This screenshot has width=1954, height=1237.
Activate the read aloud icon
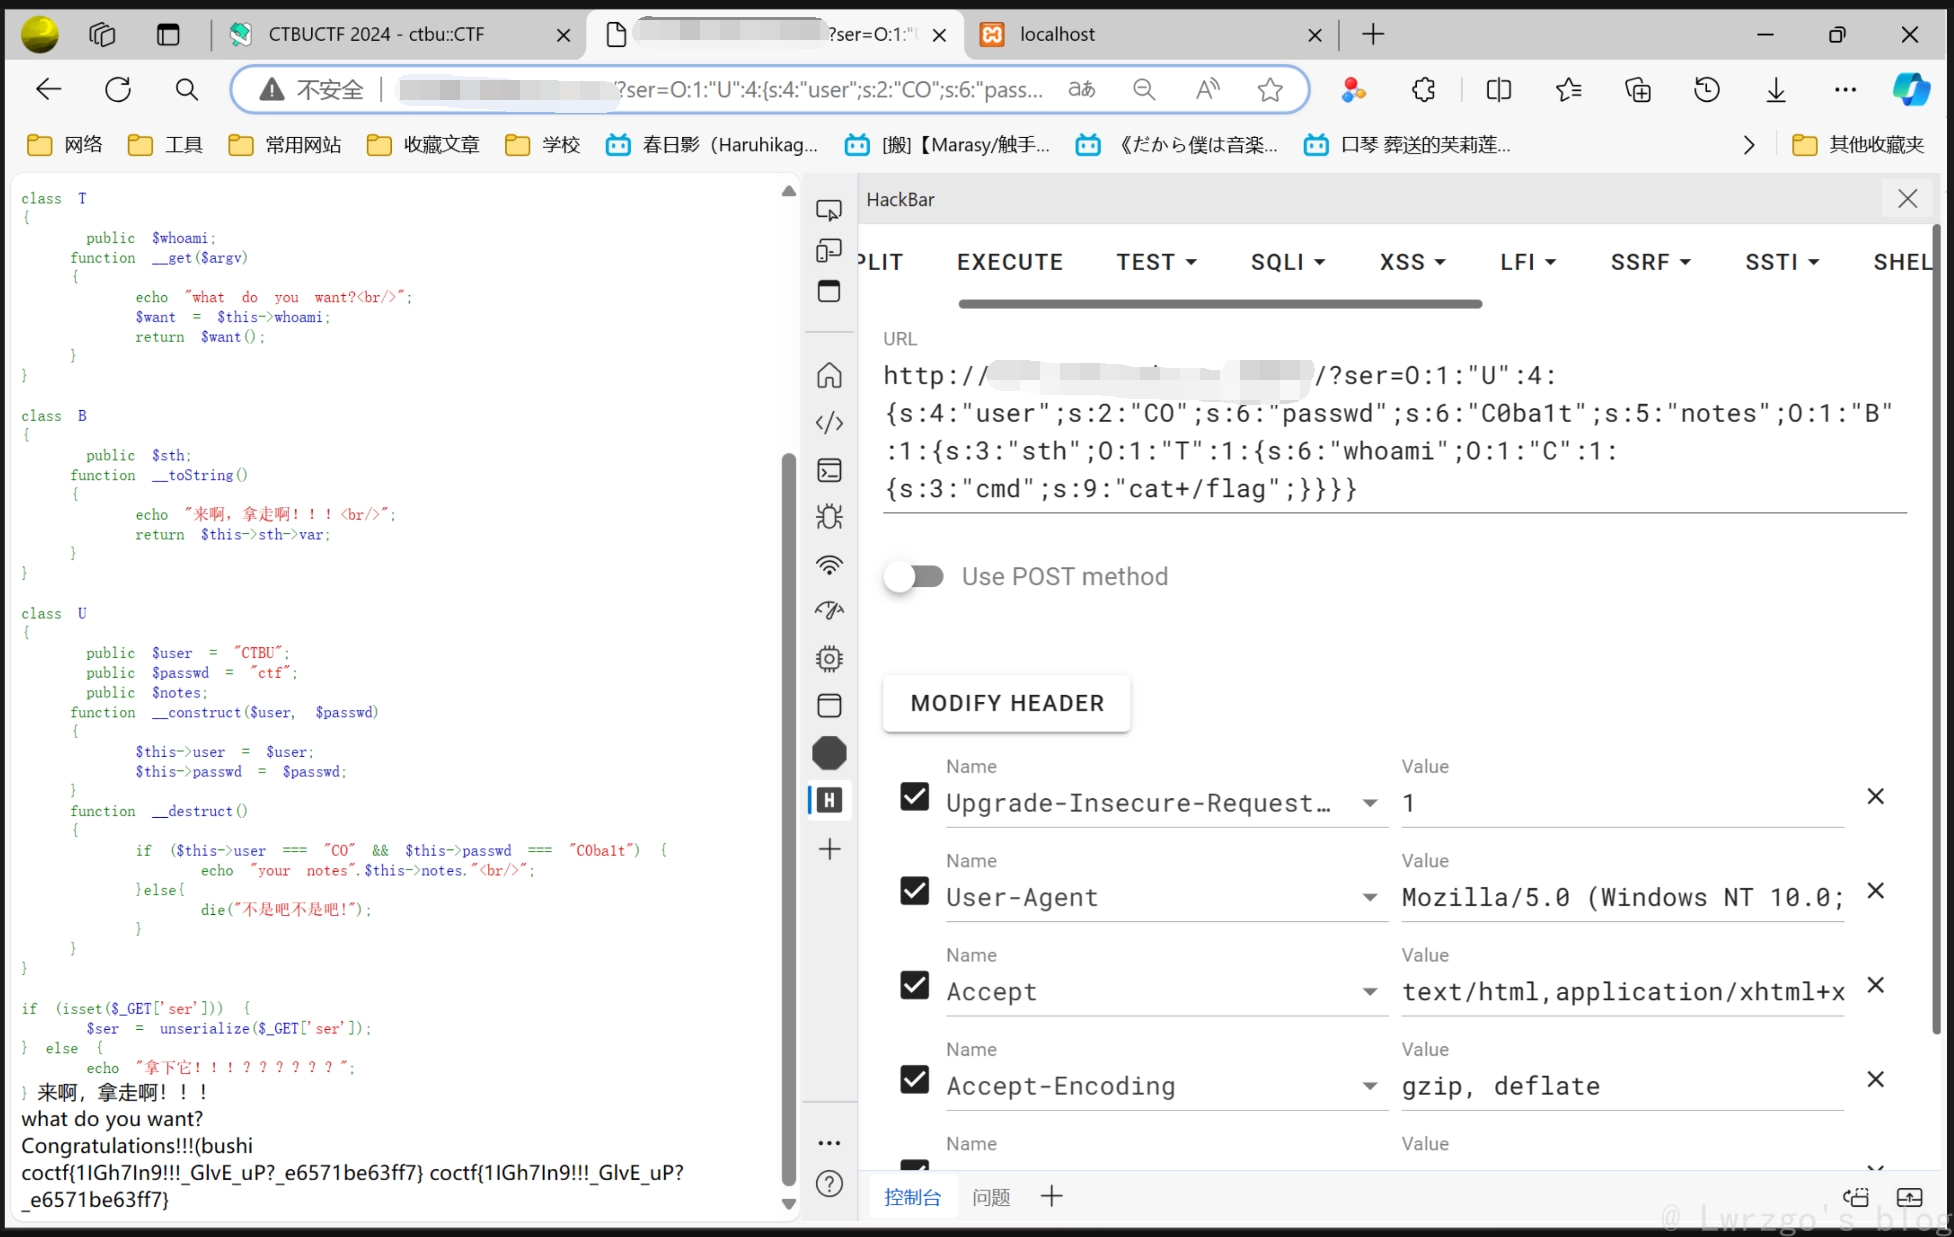pos(1208,90)
